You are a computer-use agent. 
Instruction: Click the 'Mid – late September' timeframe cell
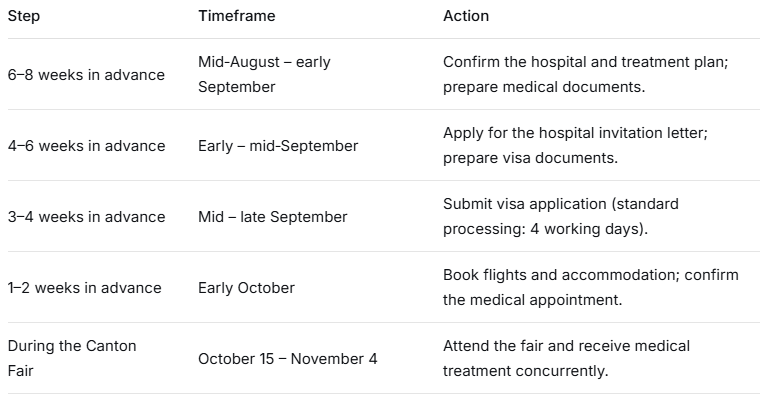click(272, 217)
